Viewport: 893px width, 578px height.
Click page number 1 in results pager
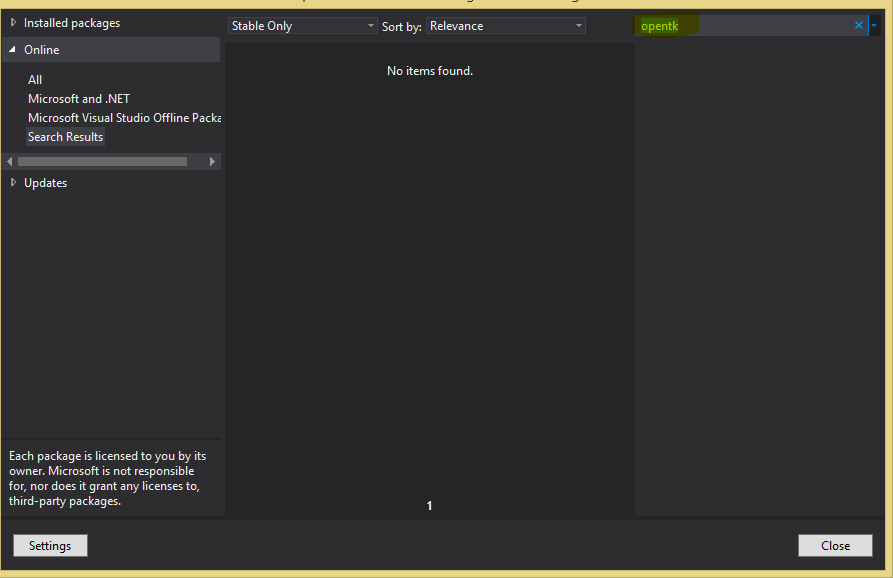tap(429, 506)
